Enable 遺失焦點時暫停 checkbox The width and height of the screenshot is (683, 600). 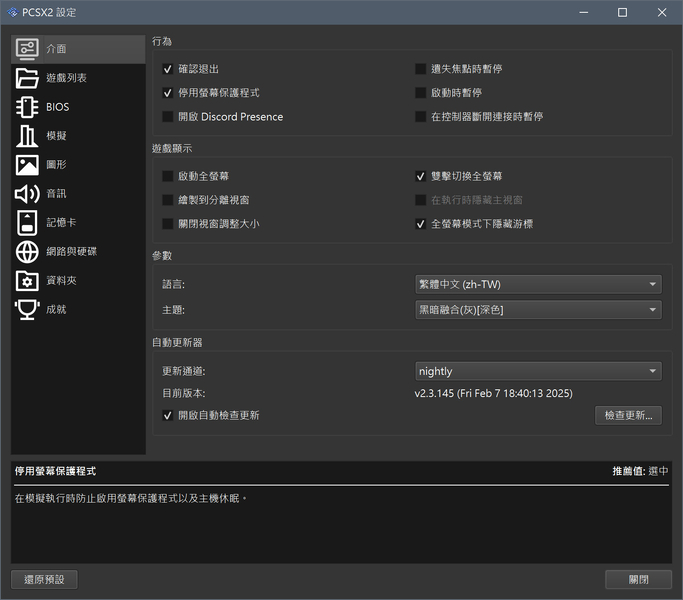(420, 69)
